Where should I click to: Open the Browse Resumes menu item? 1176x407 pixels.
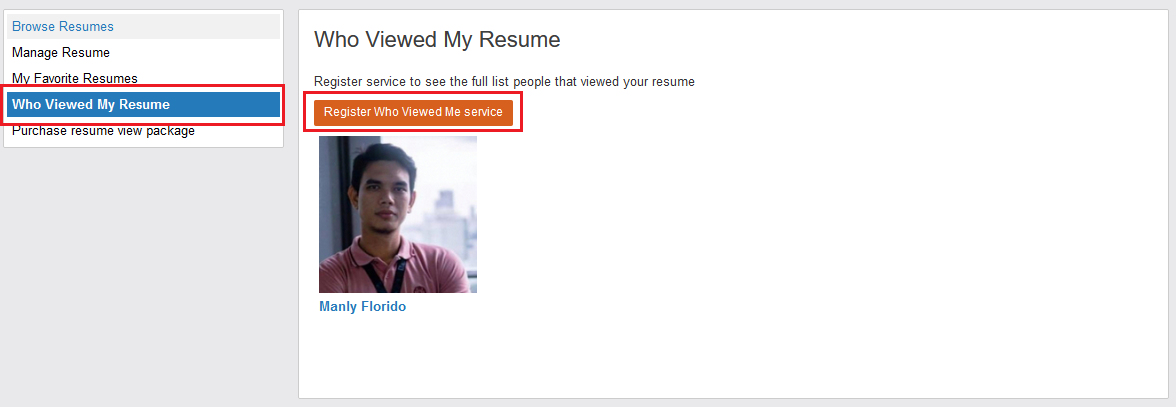[x=63, y=26]
